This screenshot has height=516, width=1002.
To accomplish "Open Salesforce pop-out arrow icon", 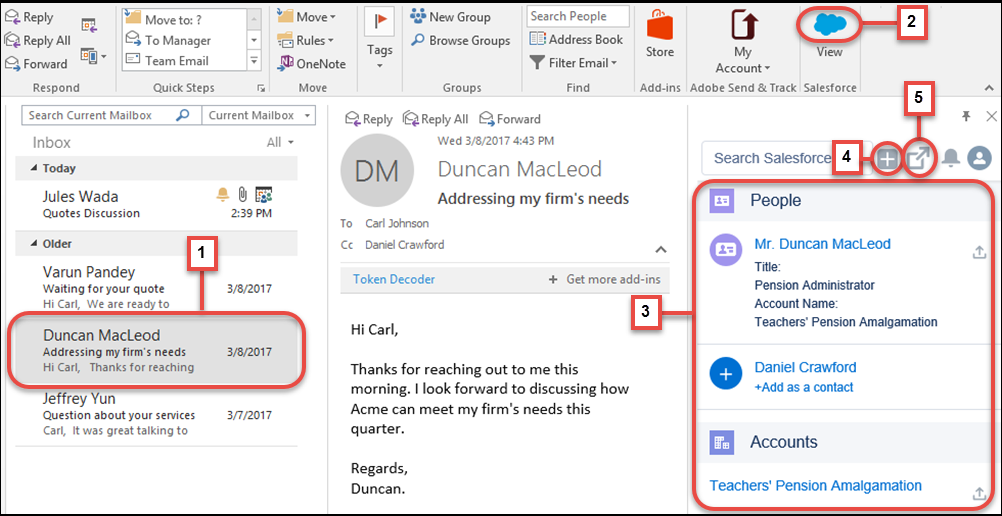I will coord(918,158).
